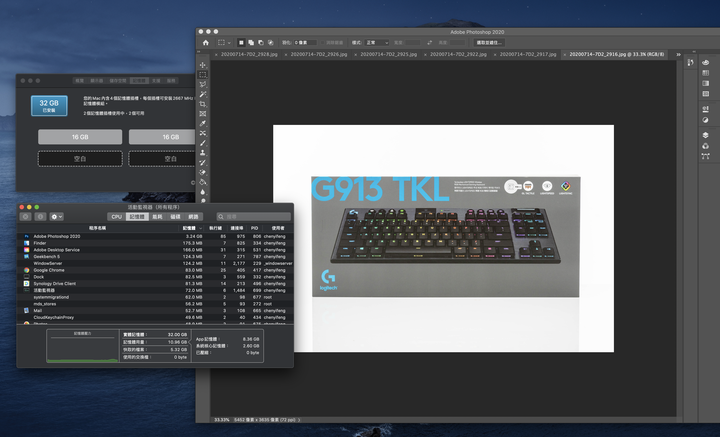Open the Properties panel icon
Screen dimensions: 720x437
pyautogui.click(x=706, y=109)
